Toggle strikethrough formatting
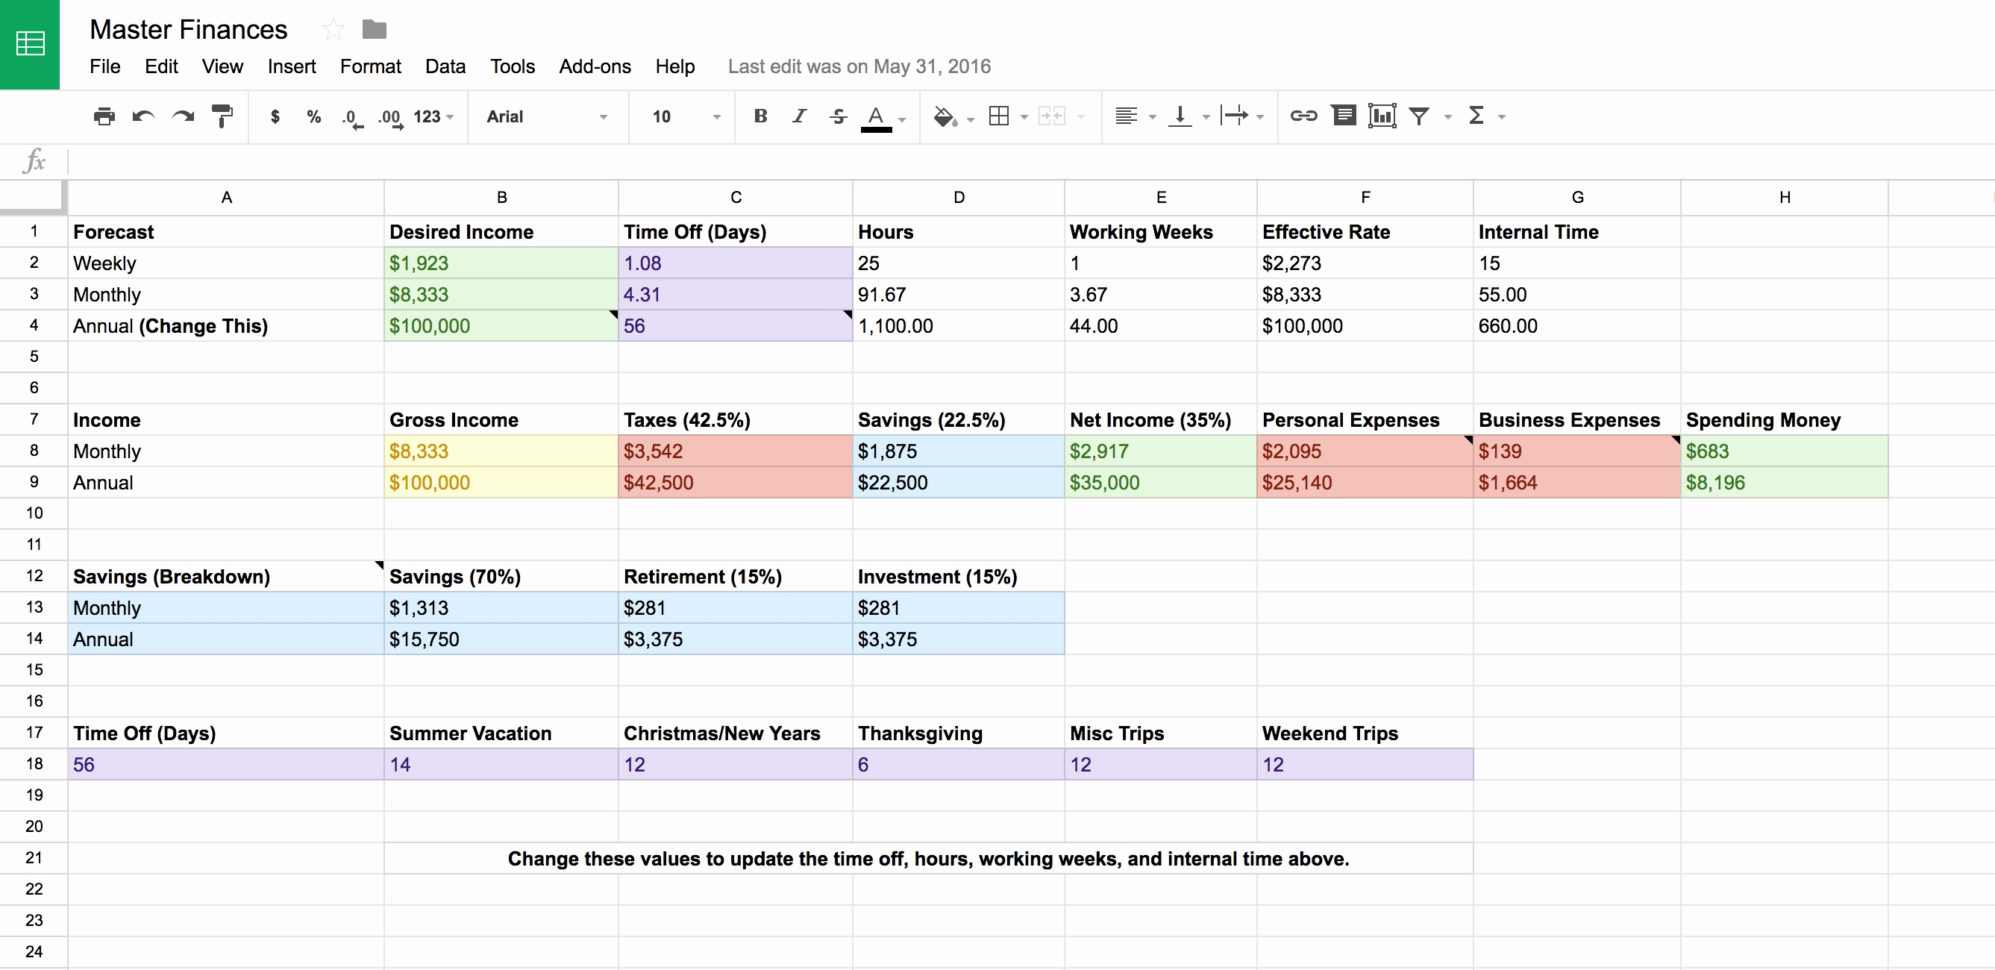Viewport: 1995px width, 970px height. pos(837,116)
